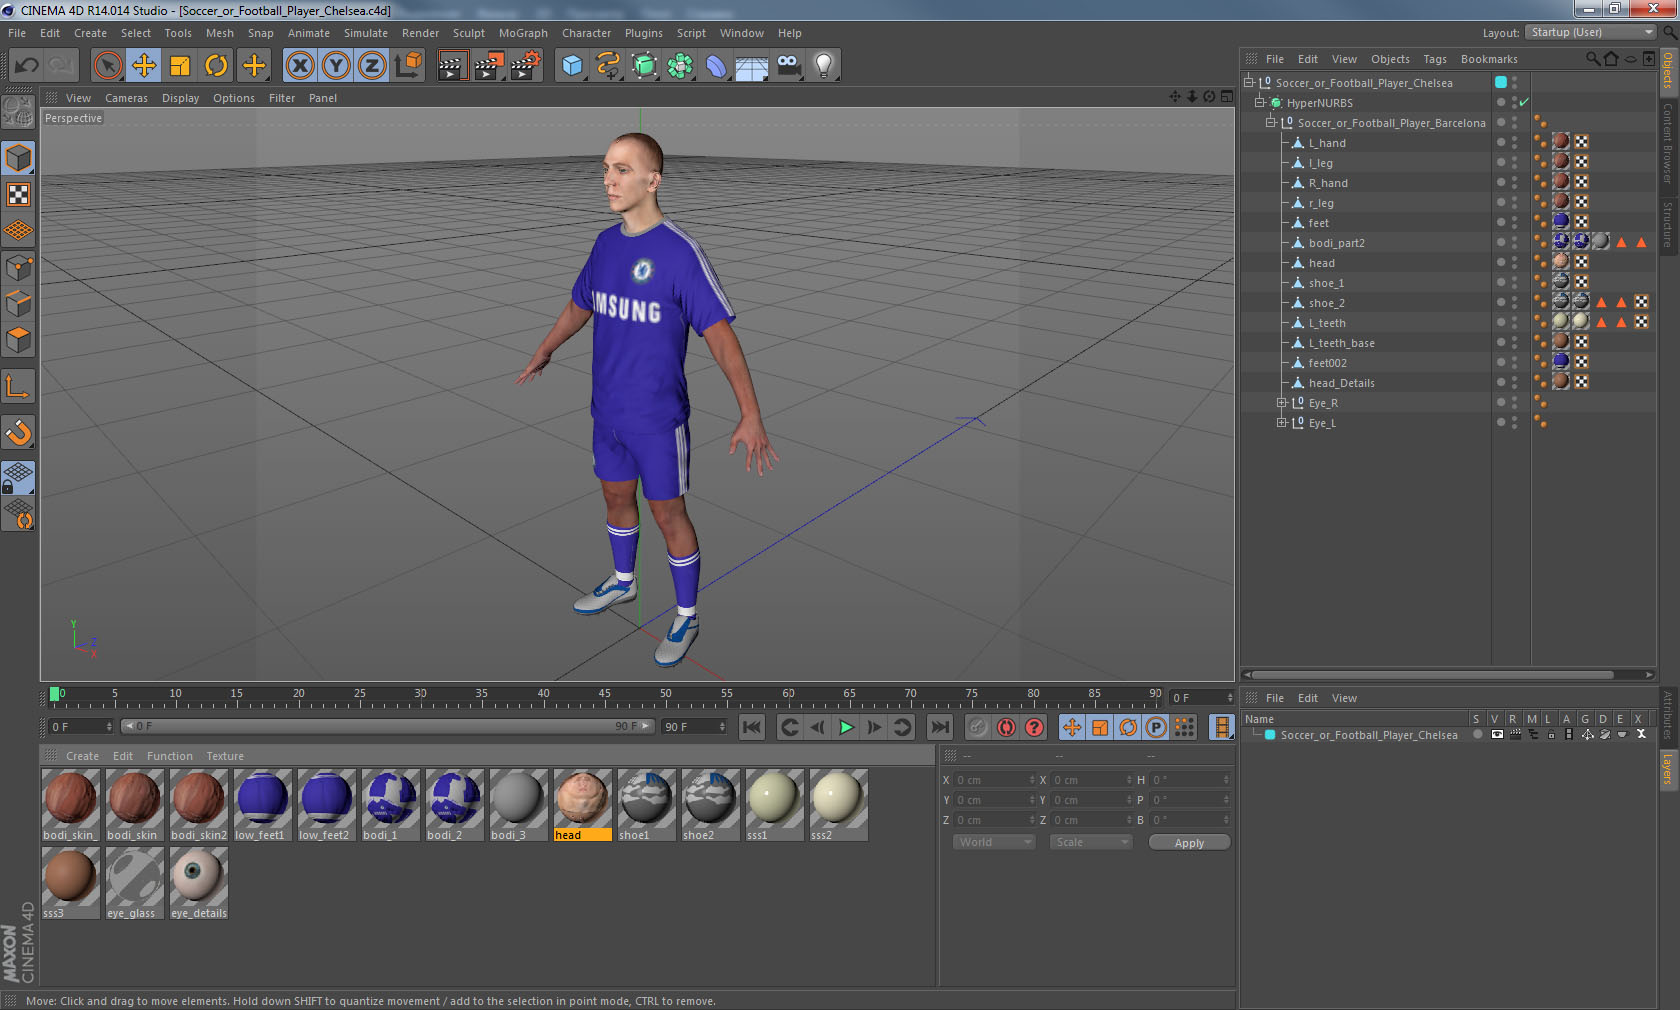Screen dimensions: 1680x1010
Task: Select shoe_1 object in tree
Action: coord(1326,283)
